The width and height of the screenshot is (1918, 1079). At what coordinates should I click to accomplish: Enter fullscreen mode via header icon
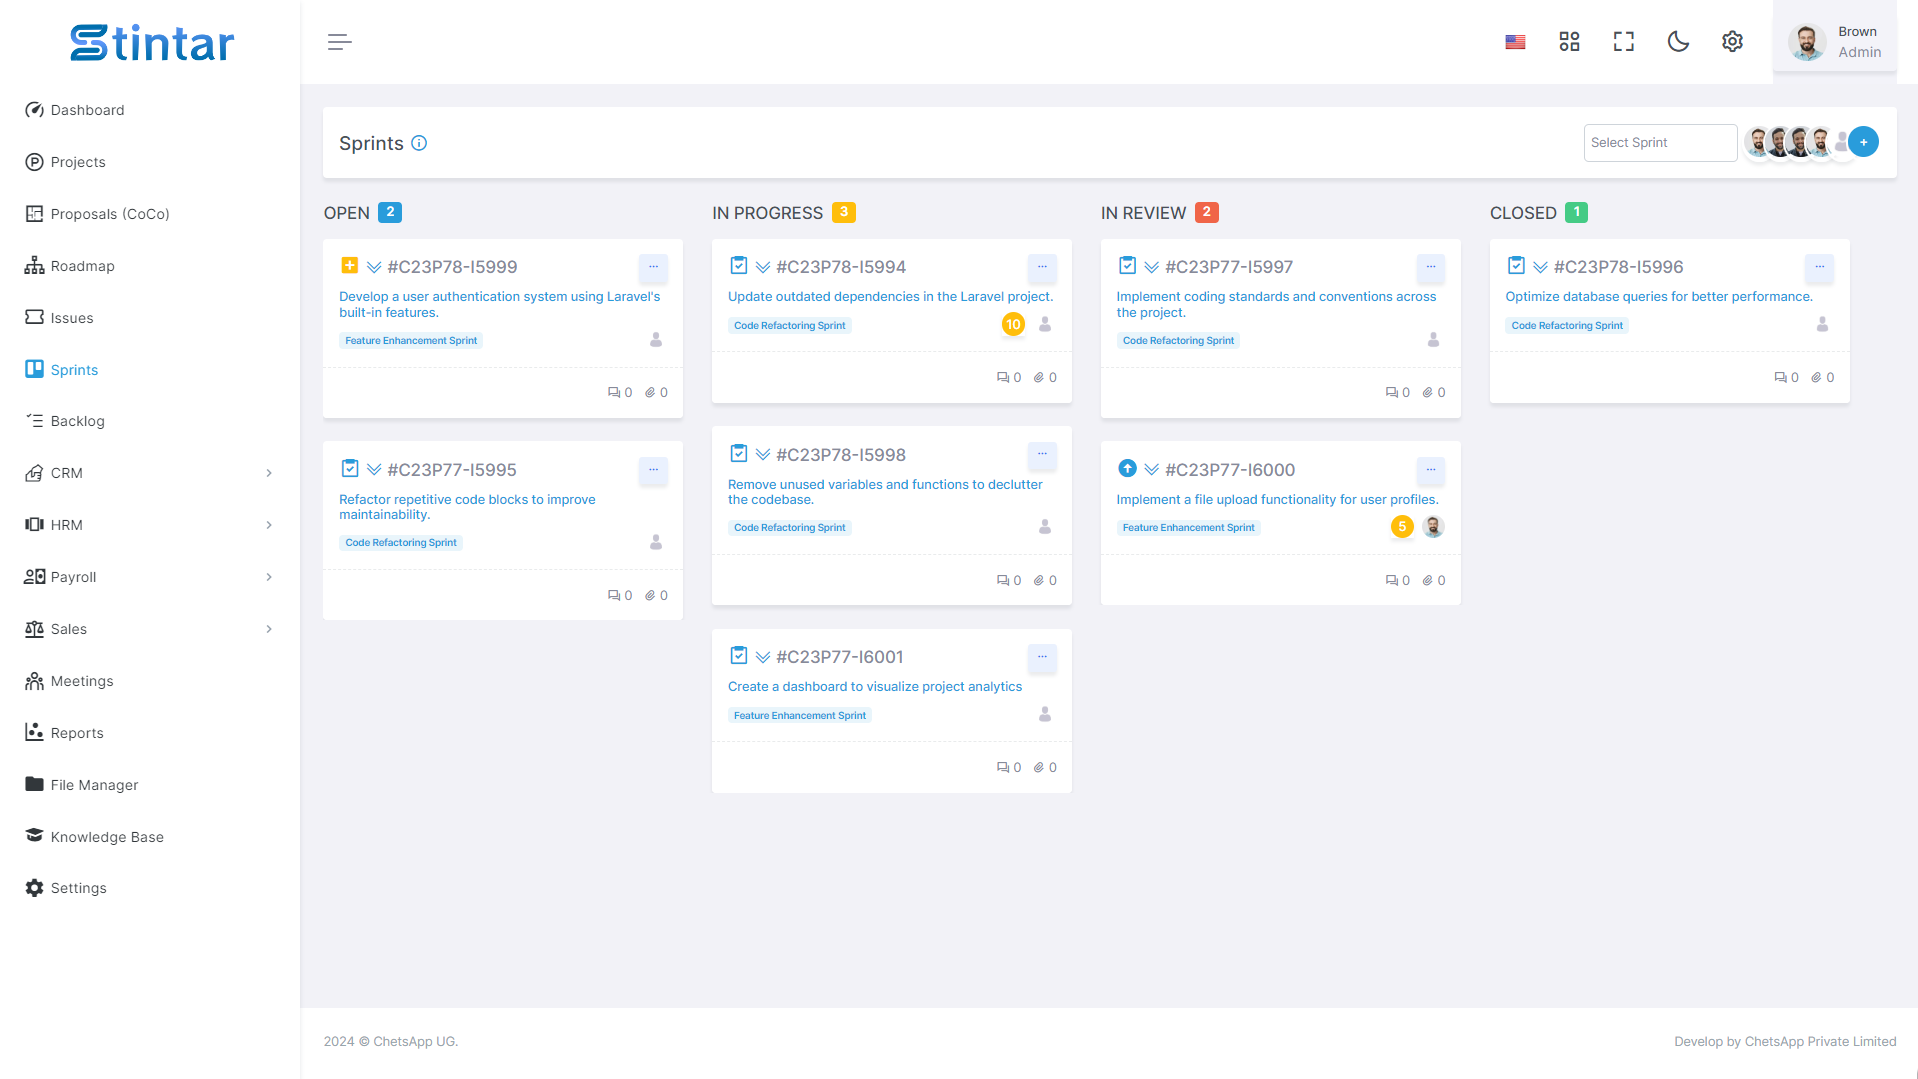point(1624,42)
